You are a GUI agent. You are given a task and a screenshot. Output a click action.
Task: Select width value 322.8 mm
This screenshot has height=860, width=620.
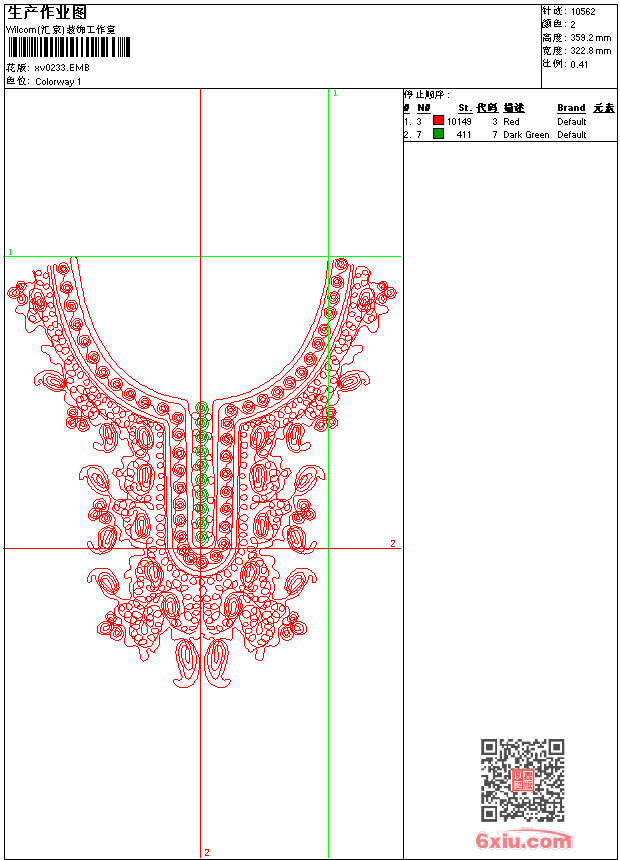[x=590, y=51]
